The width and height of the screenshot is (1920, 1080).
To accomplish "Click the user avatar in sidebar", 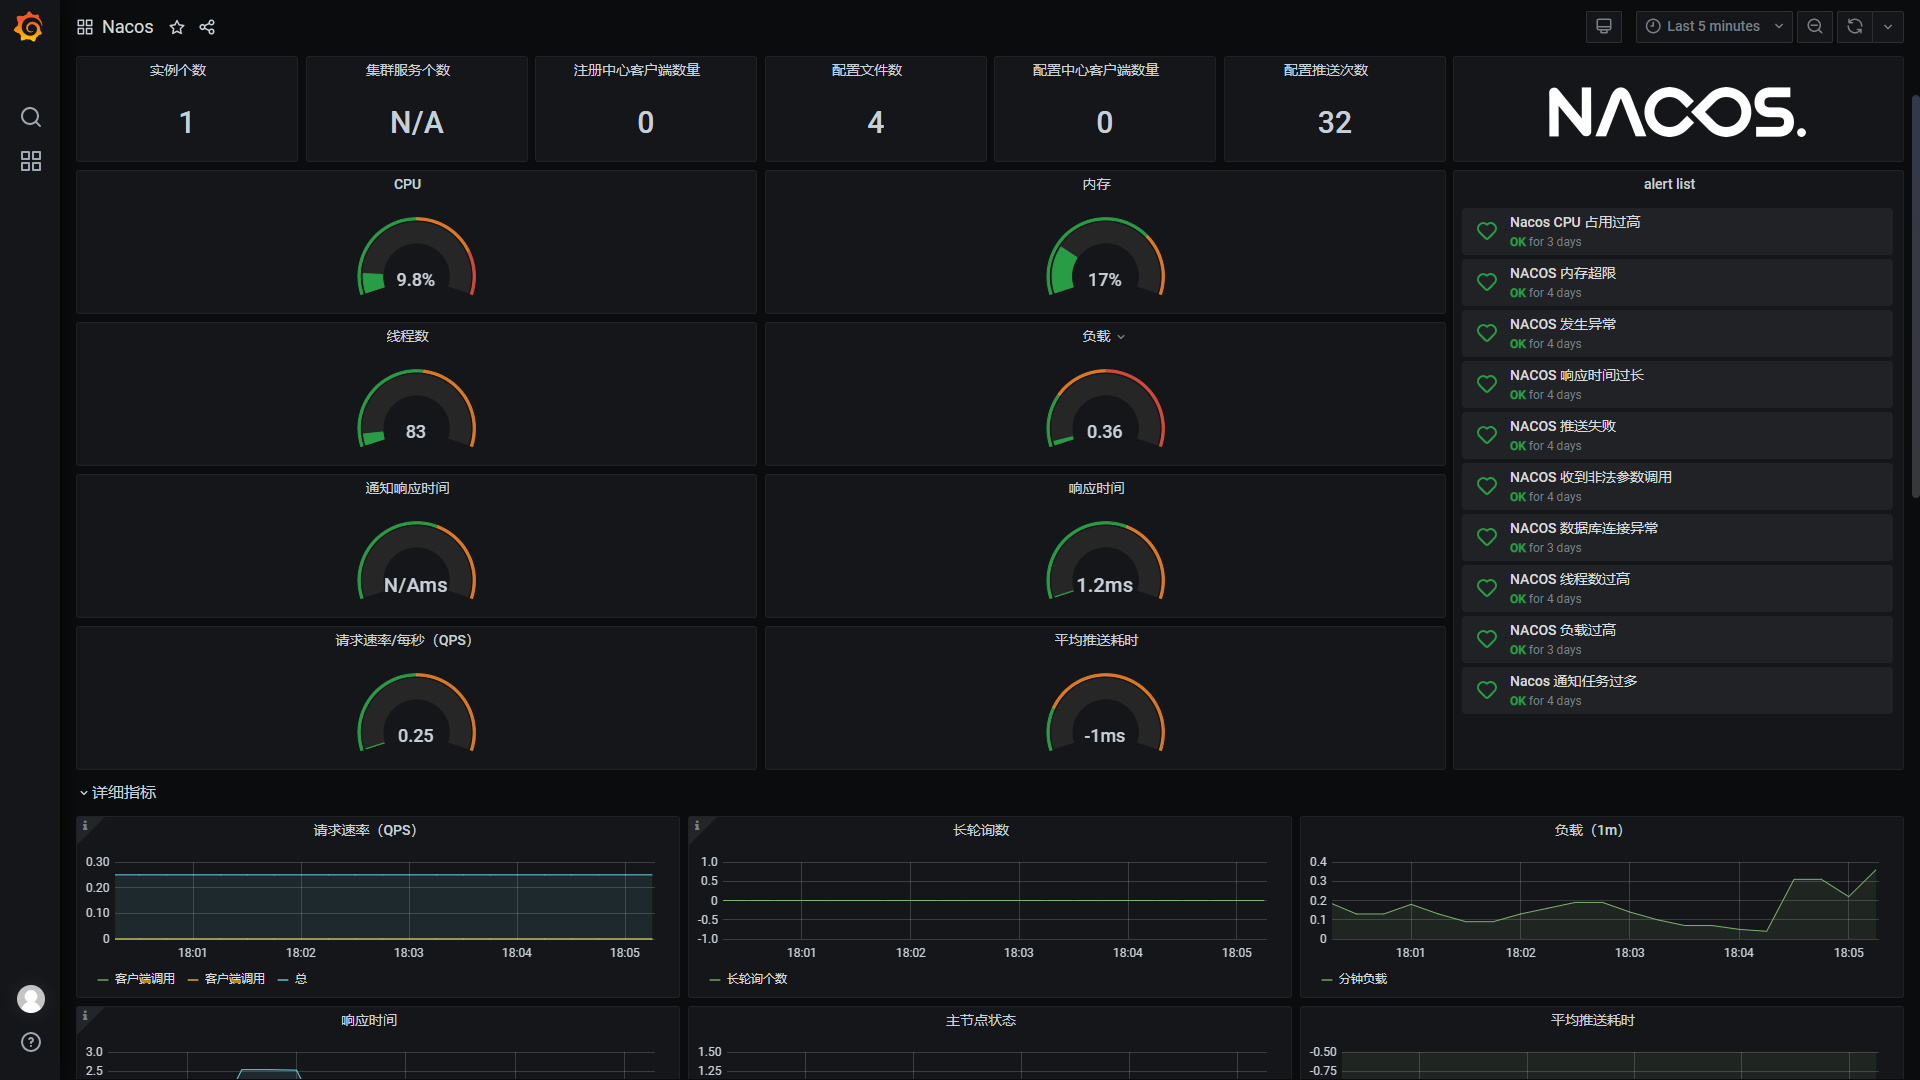I will 31,998.
